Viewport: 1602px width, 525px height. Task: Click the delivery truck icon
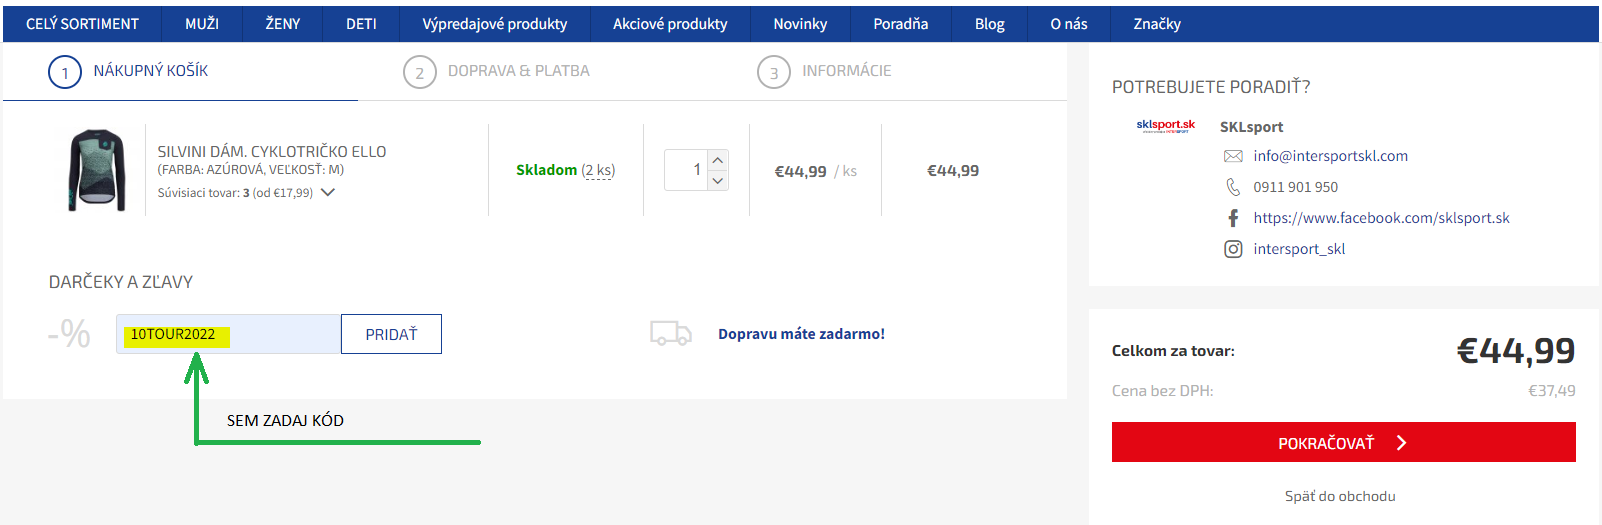click(670, 334)
